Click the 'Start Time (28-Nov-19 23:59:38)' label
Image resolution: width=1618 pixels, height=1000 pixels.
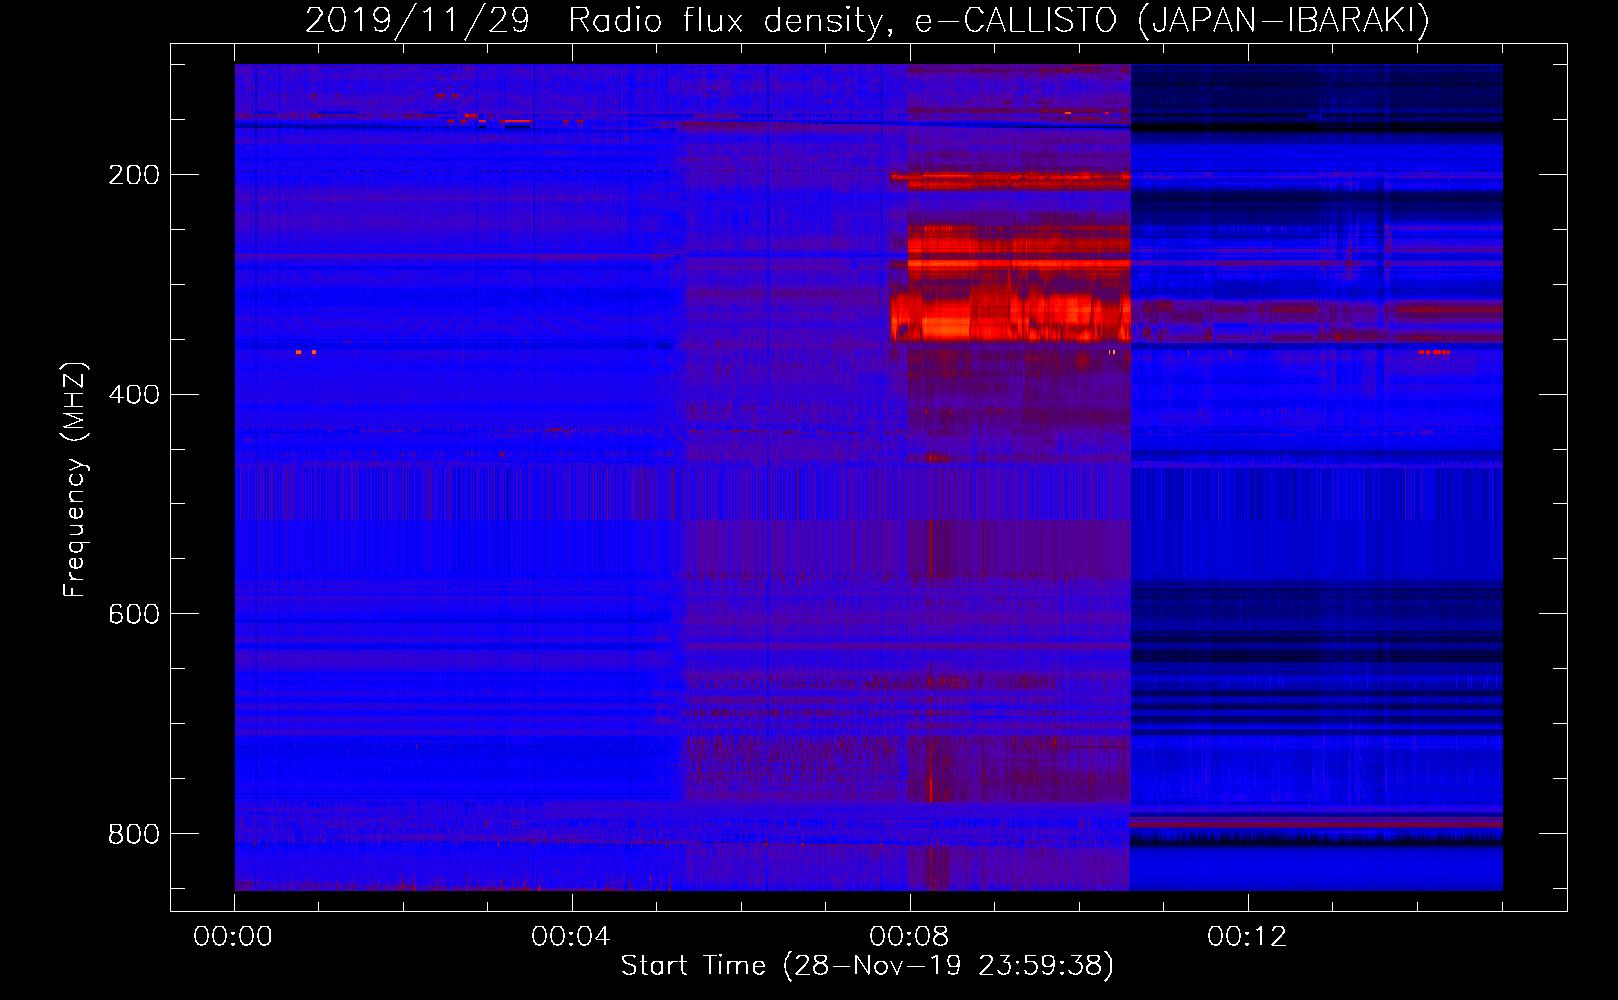click(867, 966)
